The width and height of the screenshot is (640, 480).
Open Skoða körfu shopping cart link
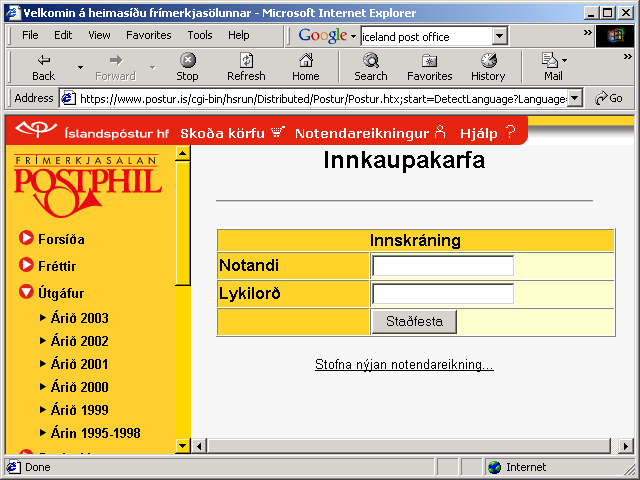232,133
